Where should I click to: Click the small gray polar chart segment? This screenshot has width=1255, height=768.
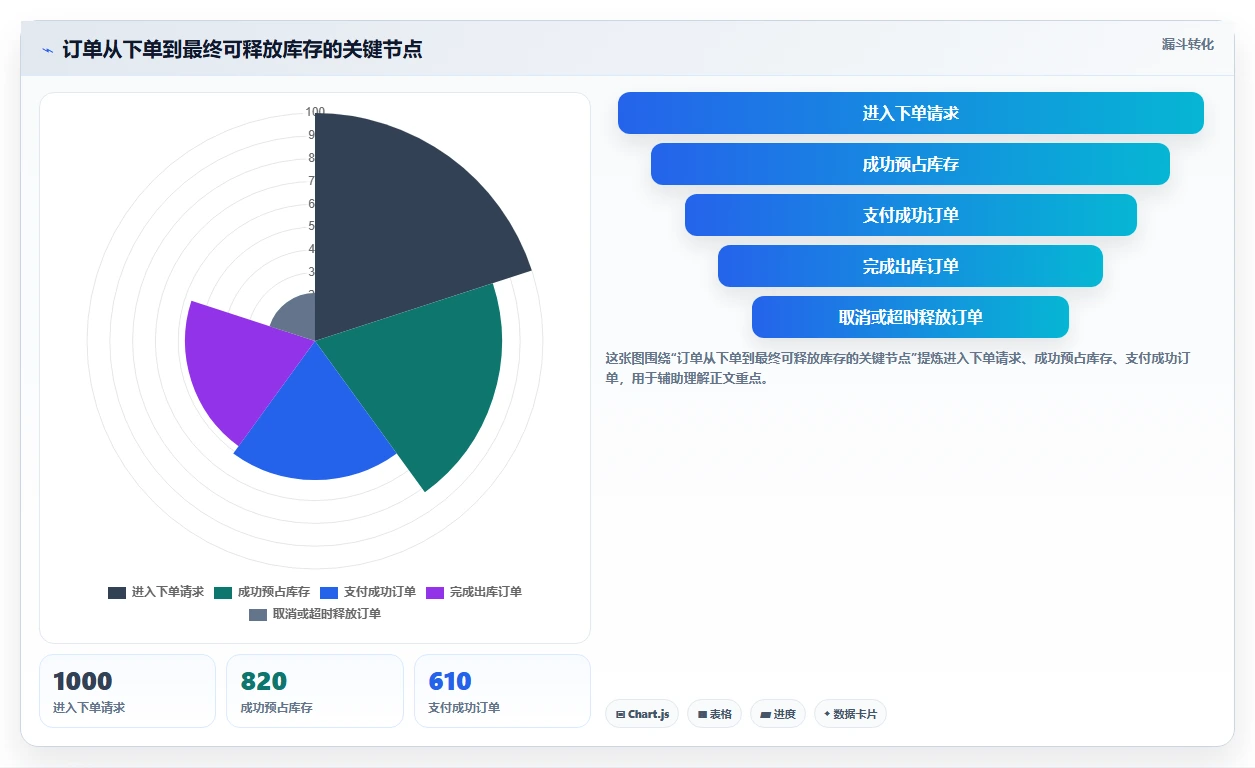pyautogui.click(x=297, y=318)
